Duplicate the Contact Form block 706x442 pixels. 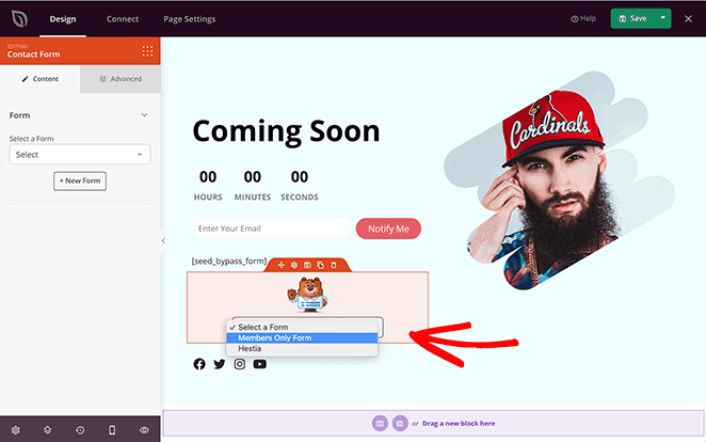coord(320,265)
